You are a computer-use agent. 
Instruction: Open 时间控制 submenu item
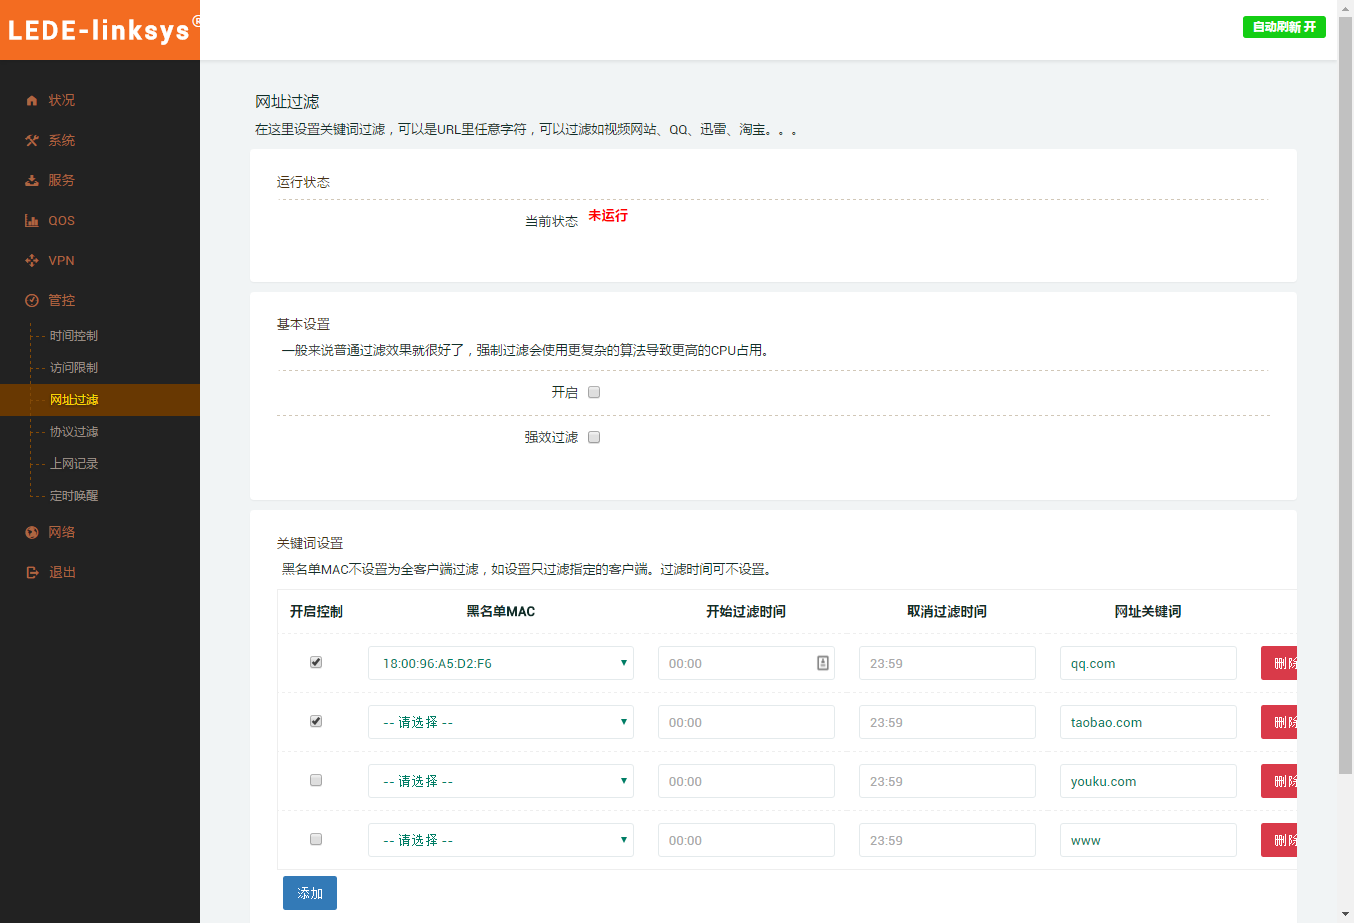pos(74,336)
